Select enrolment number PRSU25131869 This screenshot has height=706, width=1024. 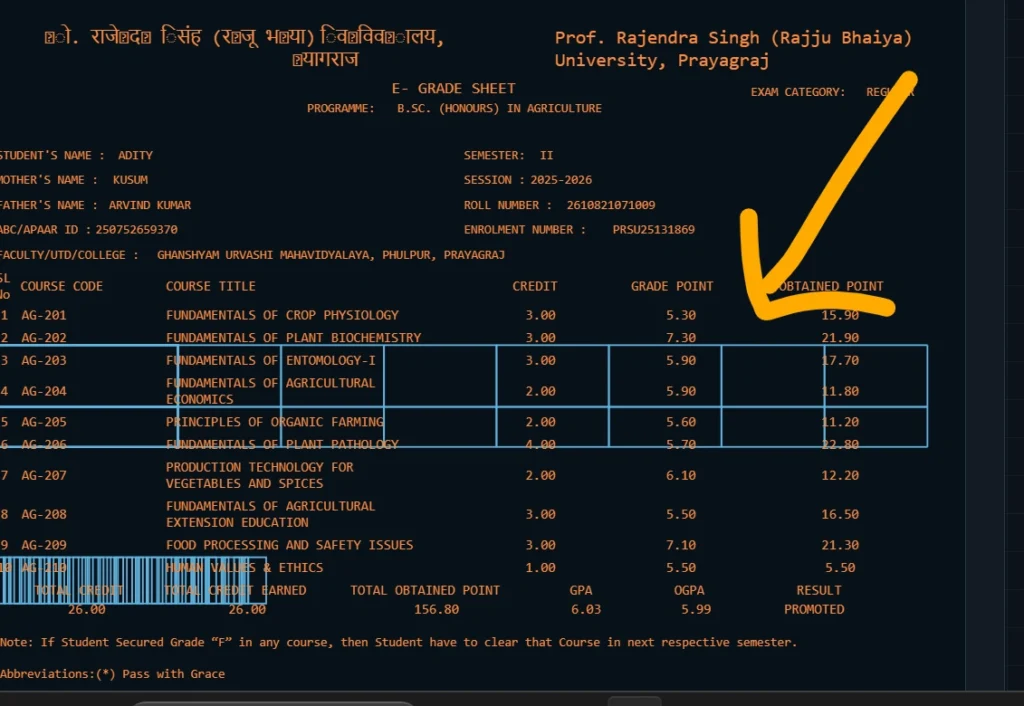[x=653, y=230]
